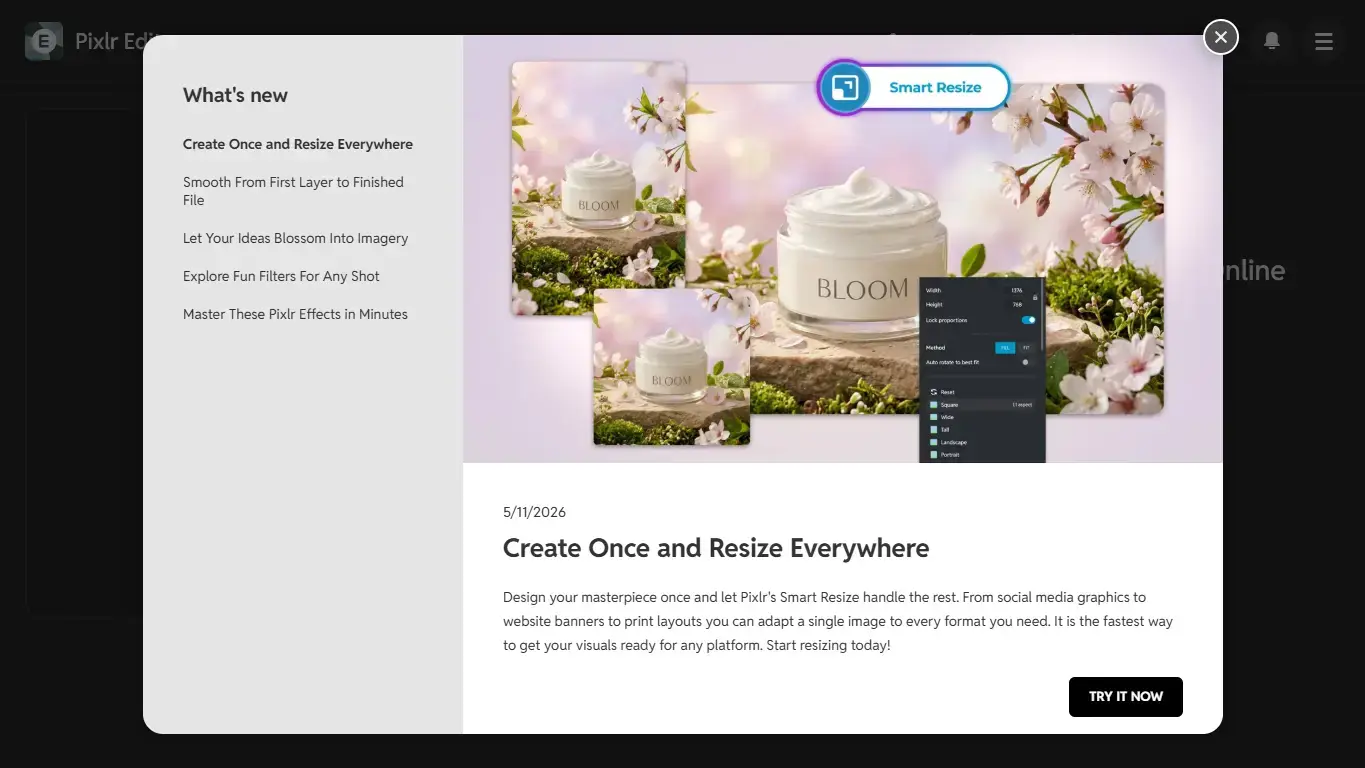The image size is (1365, 768).
Task: Open Explore Fun Filters For Any Shot
Action: coord(281,276)
